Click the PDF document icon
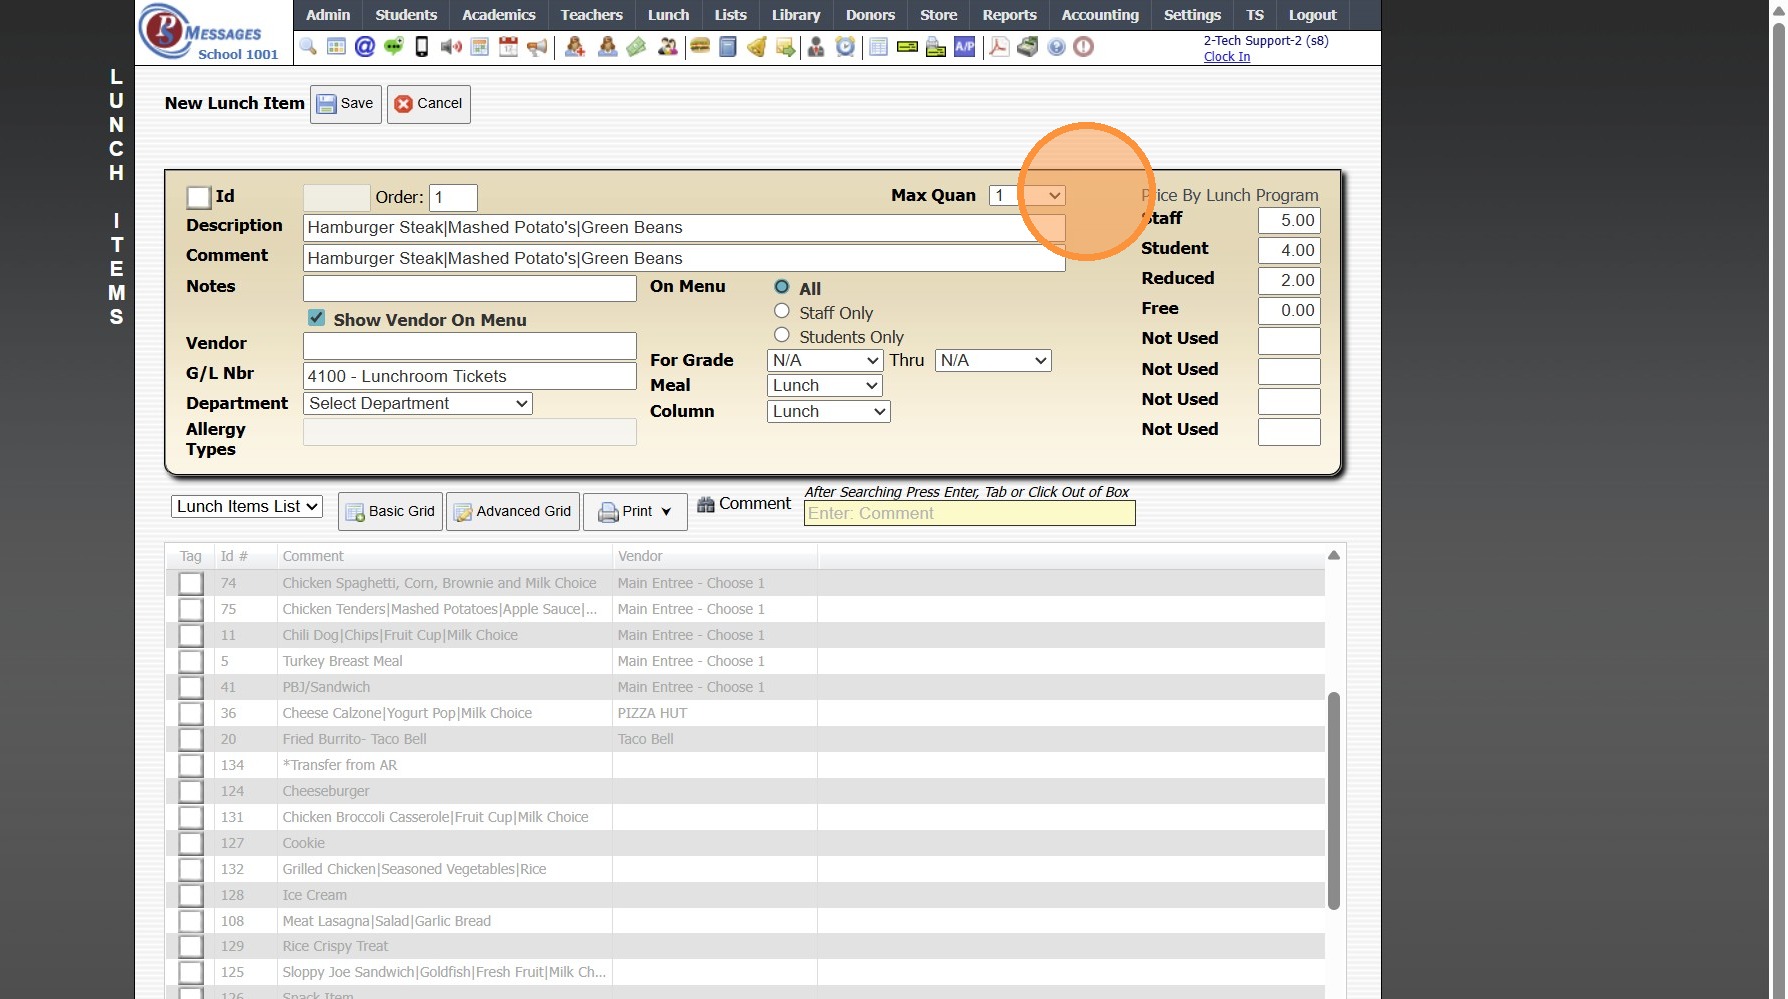 (x=998, y=47)
